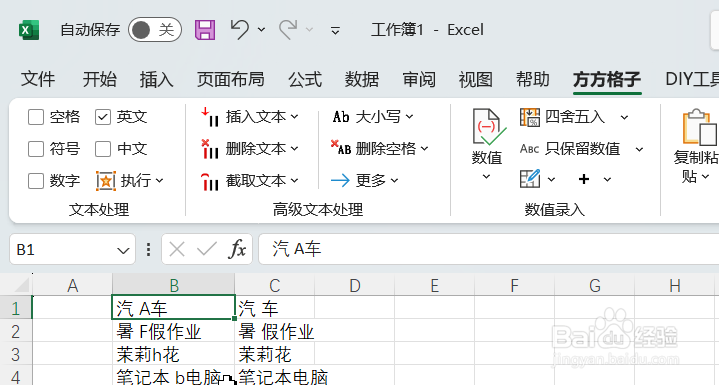
Task: Expand the 只保留数值 dropdown arrow
Action: pyautogui.click(x=640, y=149)
